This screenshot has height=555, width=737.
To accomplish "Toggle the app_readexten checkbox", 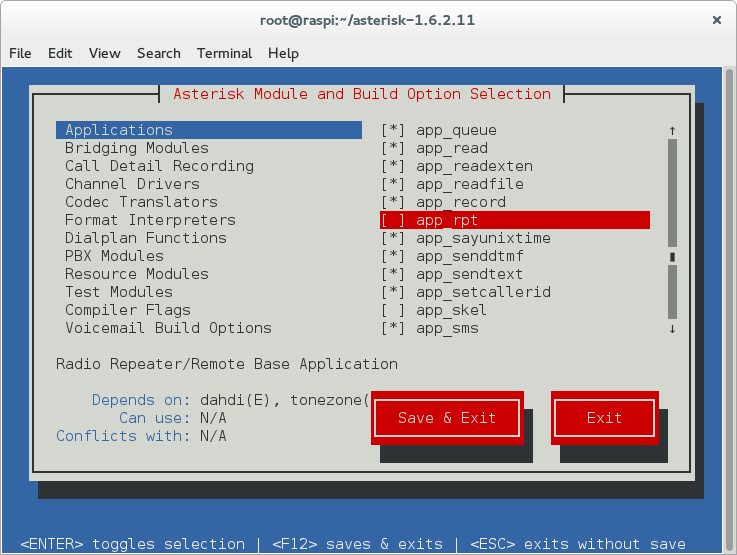I will pyautogui.click(x=393, y=166).
